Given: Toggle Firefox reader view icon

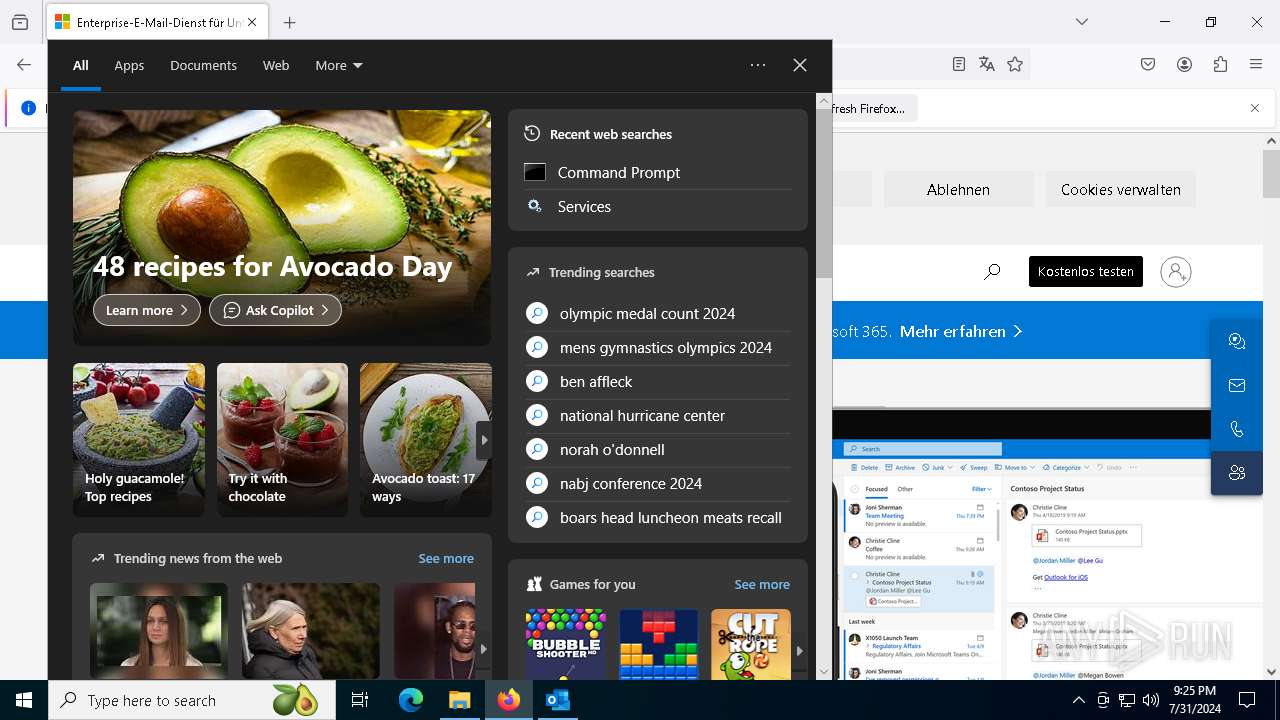Looking at the screenshot, I should (x=959, y=64).
